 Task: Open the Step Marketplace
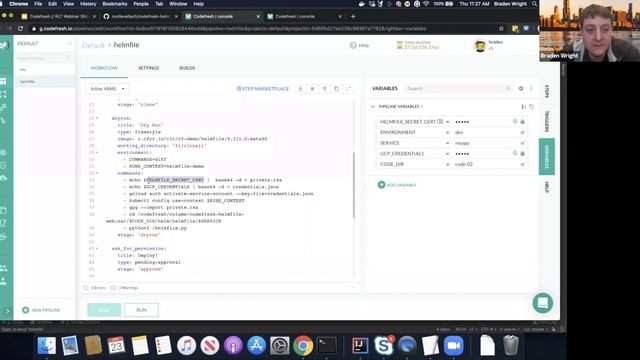pos(263,89)
